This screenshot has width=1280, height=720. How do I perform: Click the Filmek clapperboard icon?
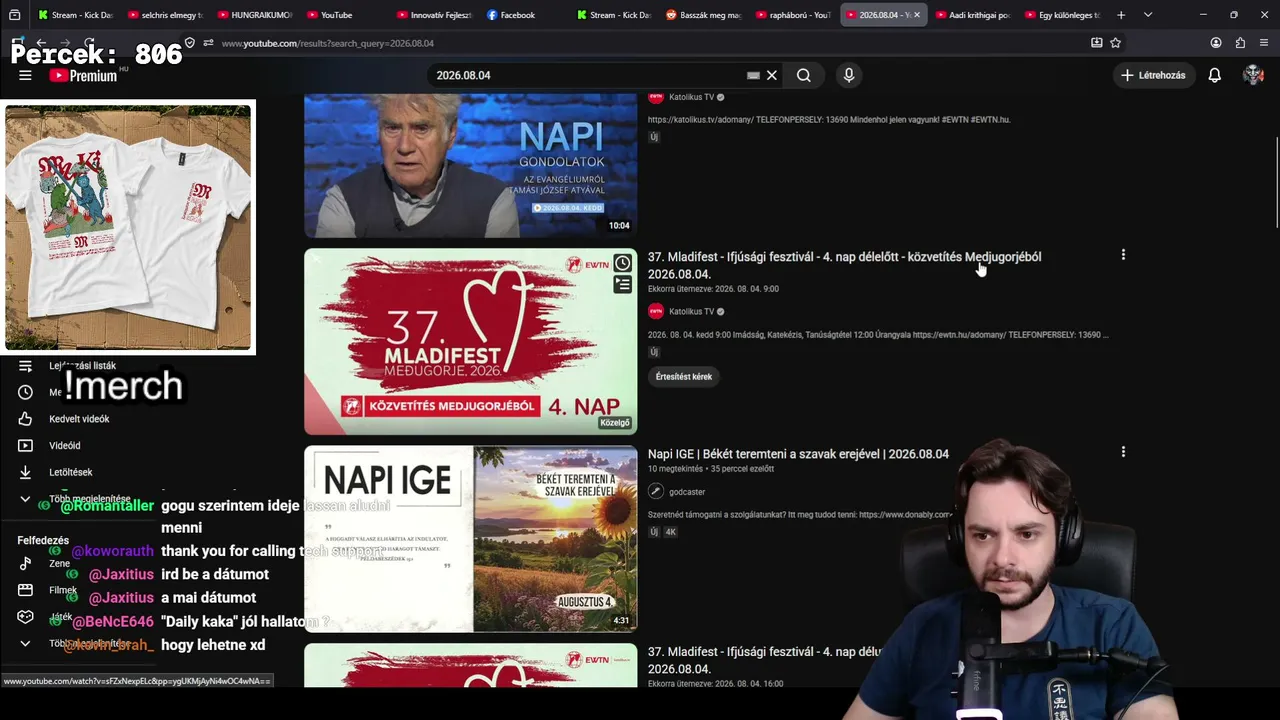26,590
